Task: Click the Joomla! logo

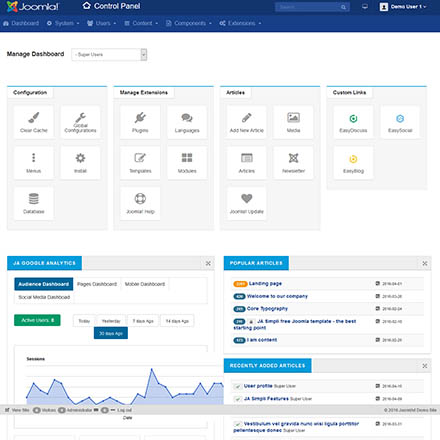Action: click(32, 6)
